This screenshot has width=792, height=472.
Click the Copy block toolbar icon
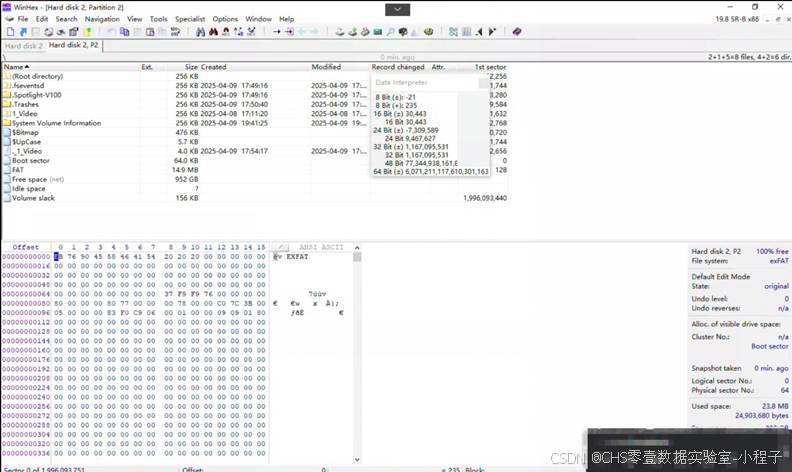tap(124, 31)
